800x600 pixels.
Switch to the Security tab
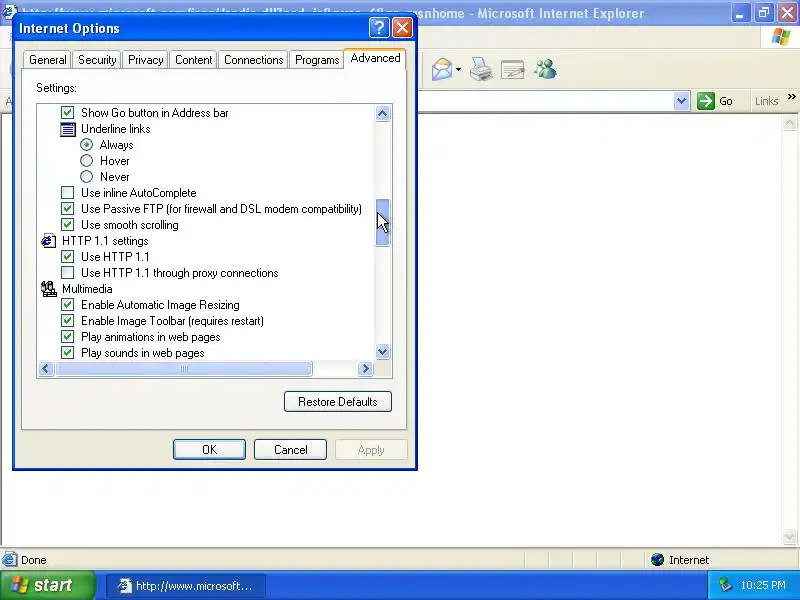tap(97, 60)
